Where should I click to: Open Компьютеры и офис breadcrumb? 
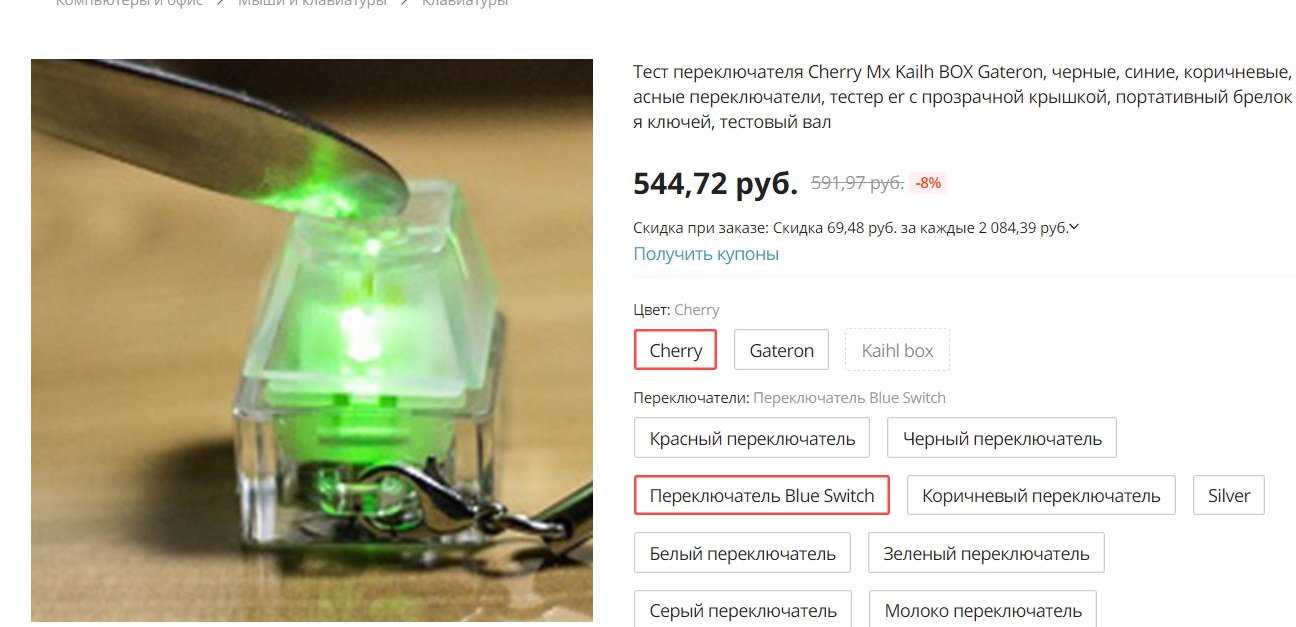tap(129, 3)
